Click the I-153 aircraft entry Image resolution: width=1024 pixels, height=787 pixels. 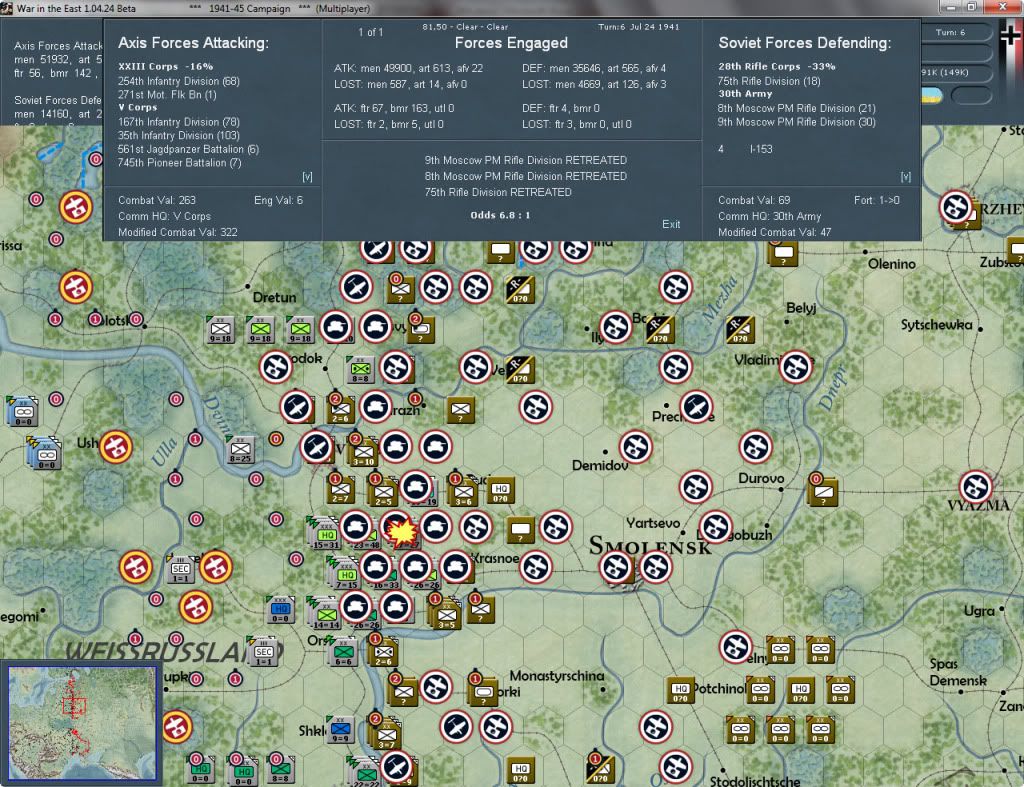point(761,149)
